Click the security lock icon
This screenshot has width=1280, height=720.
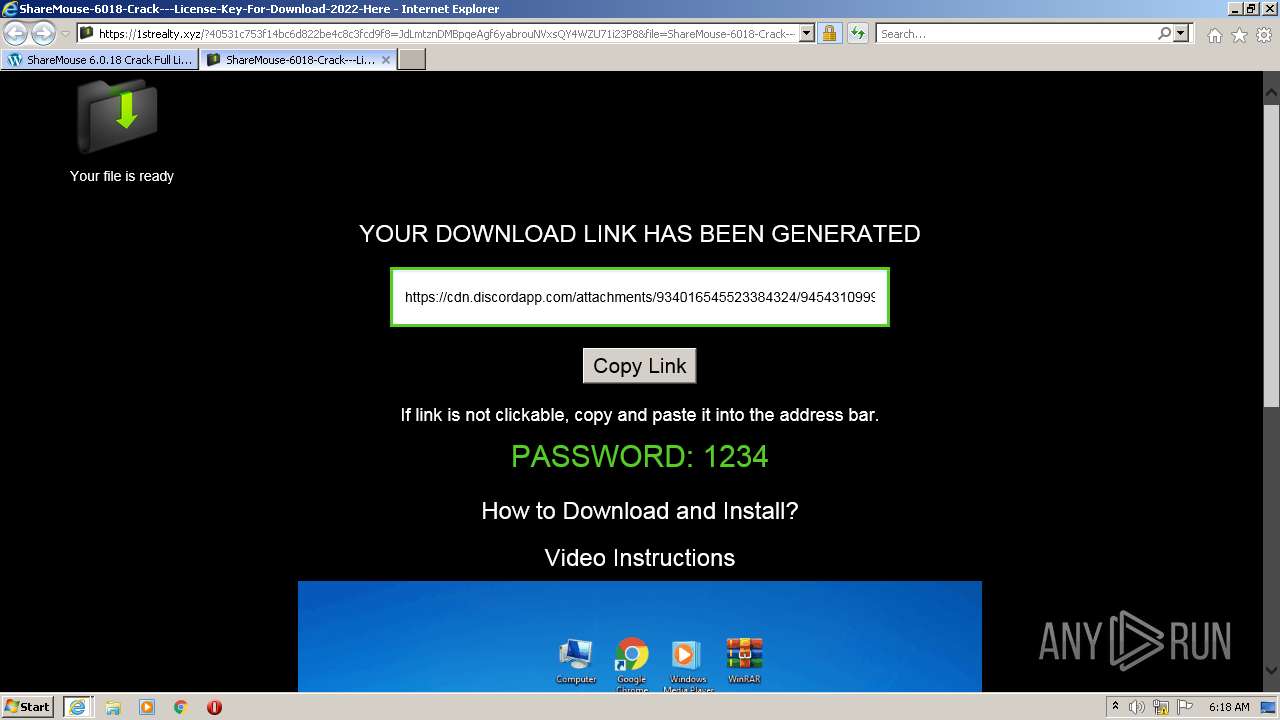829,34
